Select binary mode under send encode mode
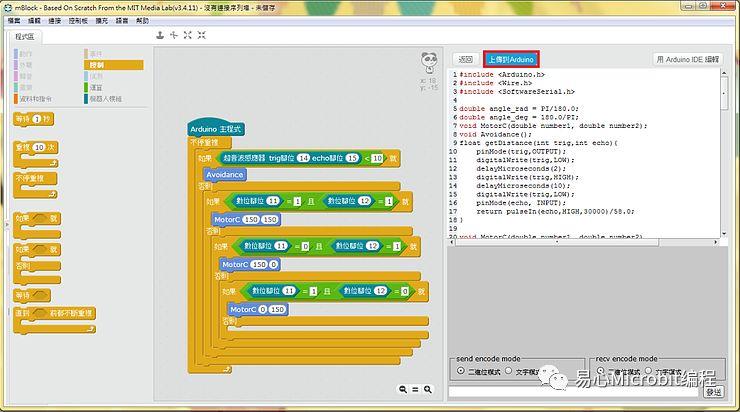 (461, 371)
